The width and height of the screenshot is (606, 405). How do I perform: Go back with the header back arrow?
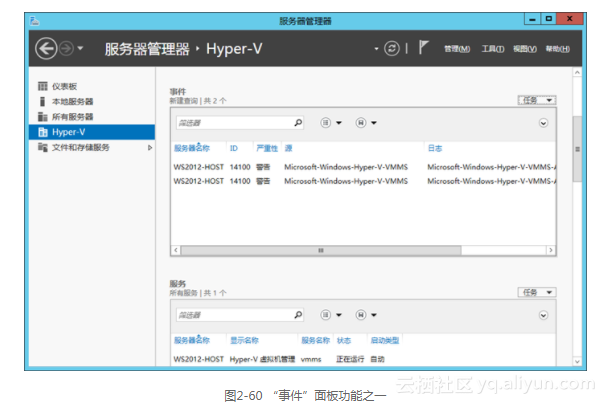[x=46, y=49]
